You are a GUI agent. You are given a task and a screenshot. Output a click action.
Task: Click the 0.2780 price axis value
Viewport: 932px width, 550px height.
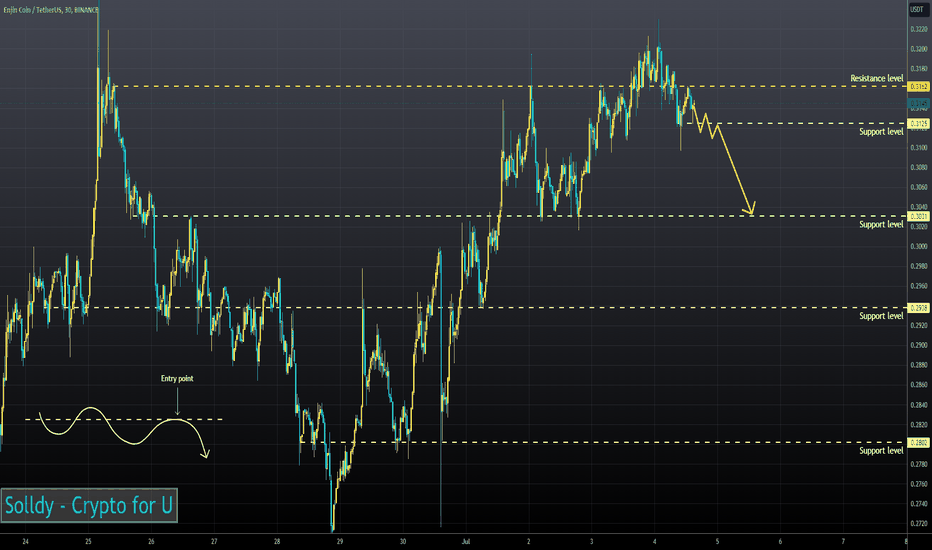(x=918, y=464)
